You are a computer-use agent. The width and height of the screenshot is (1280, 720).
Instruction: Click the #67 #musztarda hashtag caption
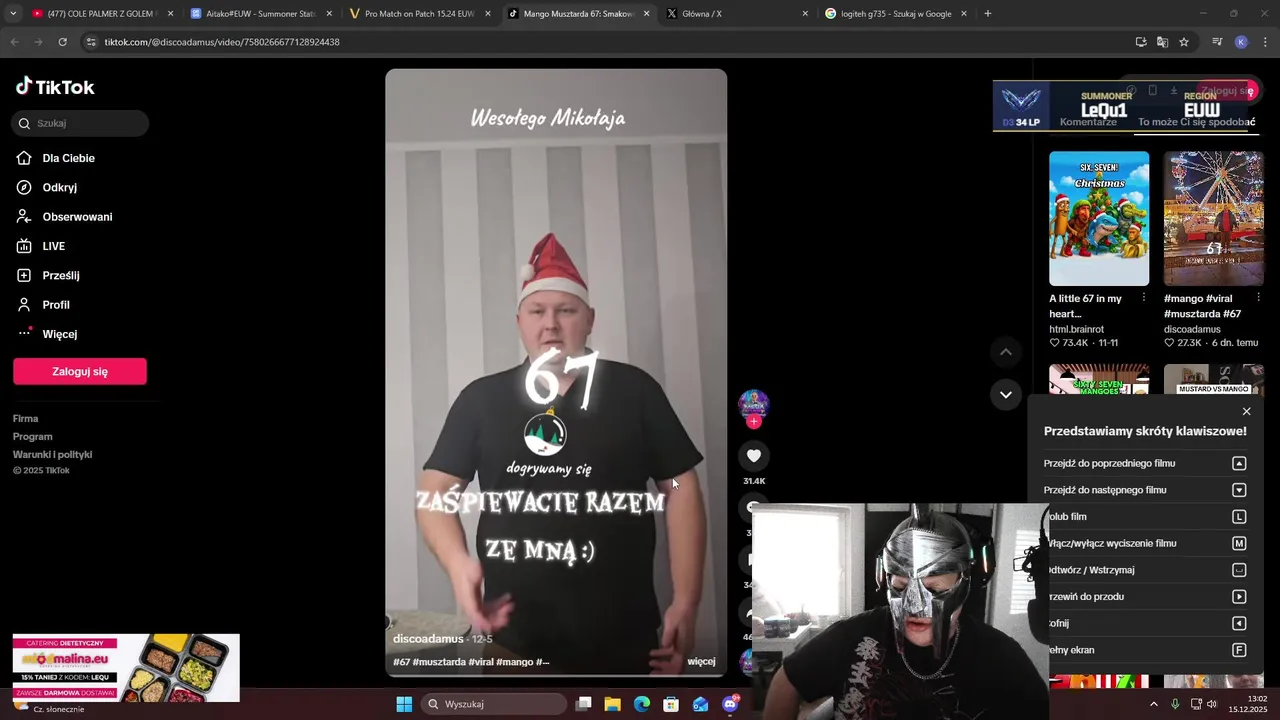(471, 662)
